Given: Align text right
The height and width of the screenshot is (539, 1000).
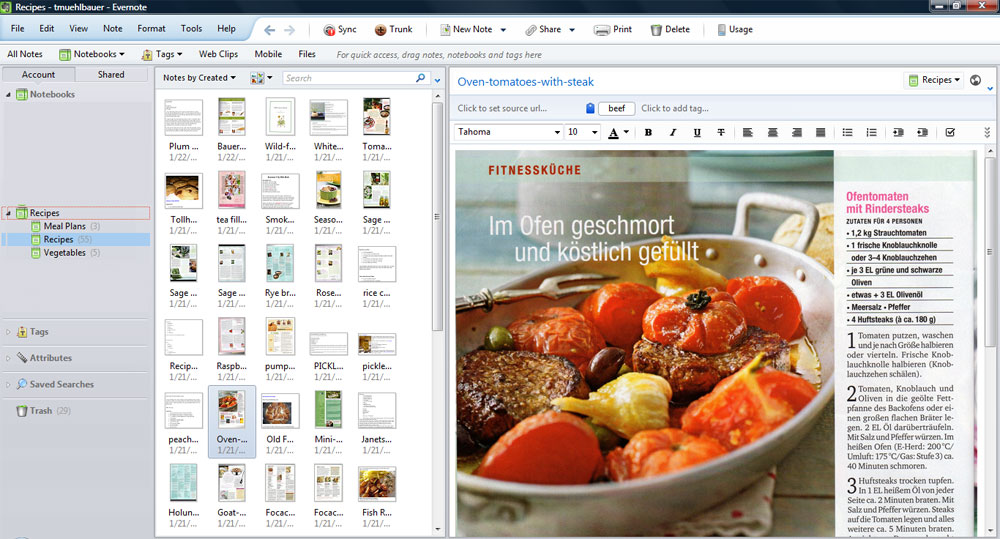Looking at the screenshot, I should [x=797, y=132].
